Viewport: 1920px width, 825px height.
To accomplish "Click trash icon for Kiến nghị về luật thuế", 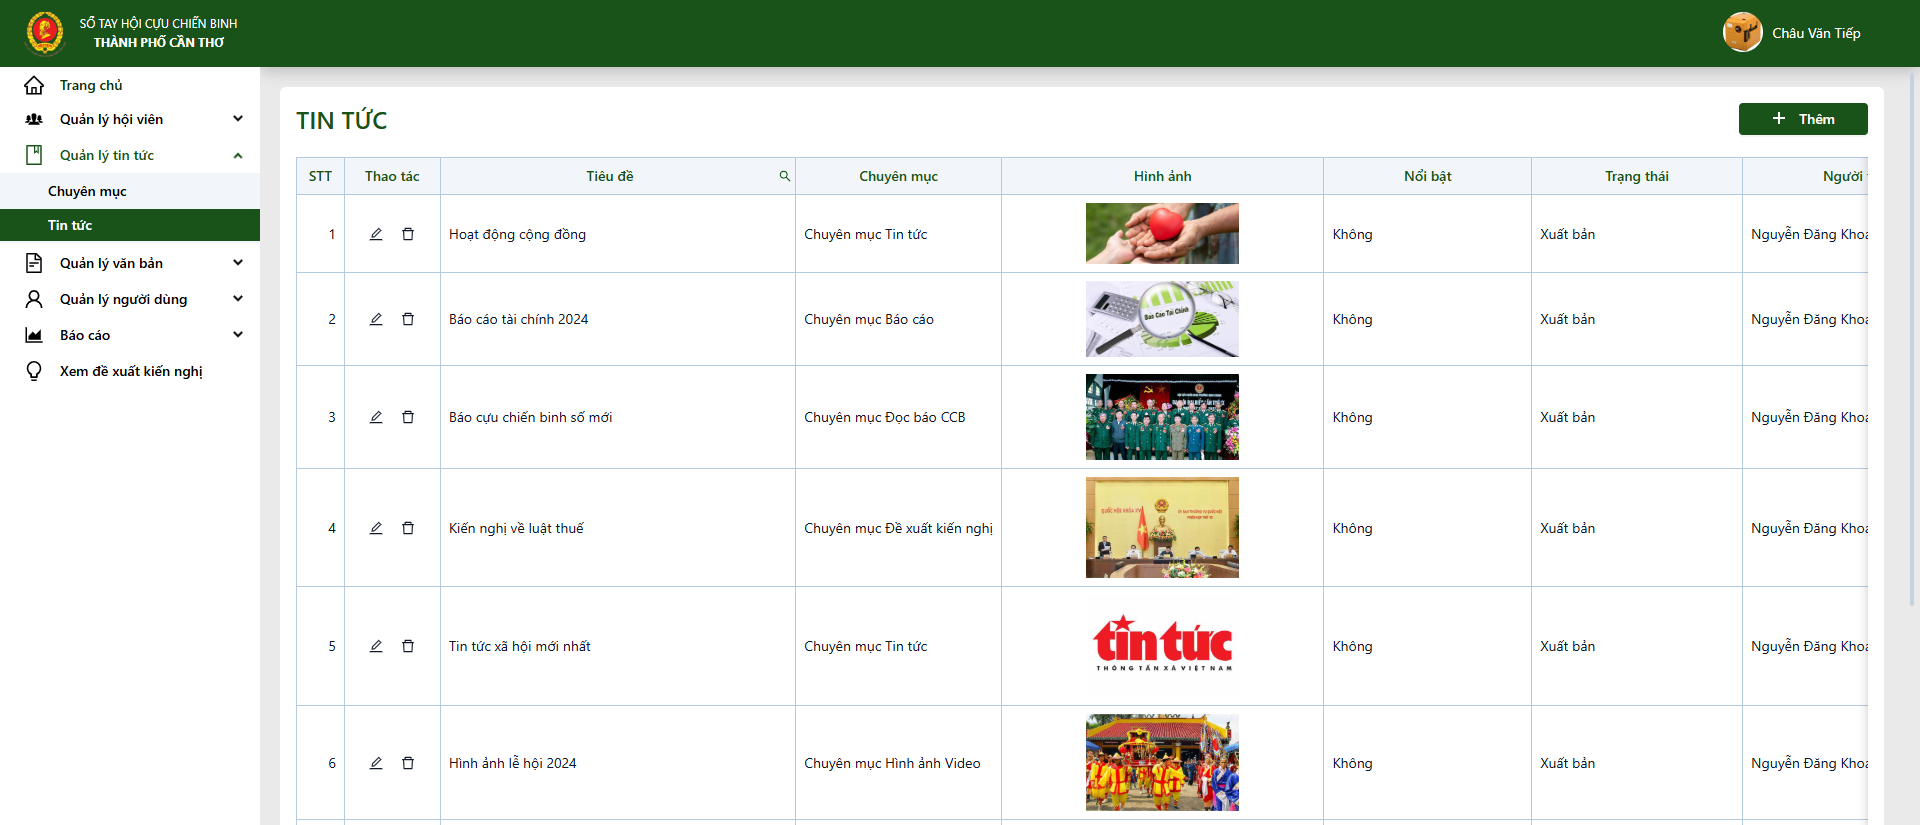I will point(408,528).
